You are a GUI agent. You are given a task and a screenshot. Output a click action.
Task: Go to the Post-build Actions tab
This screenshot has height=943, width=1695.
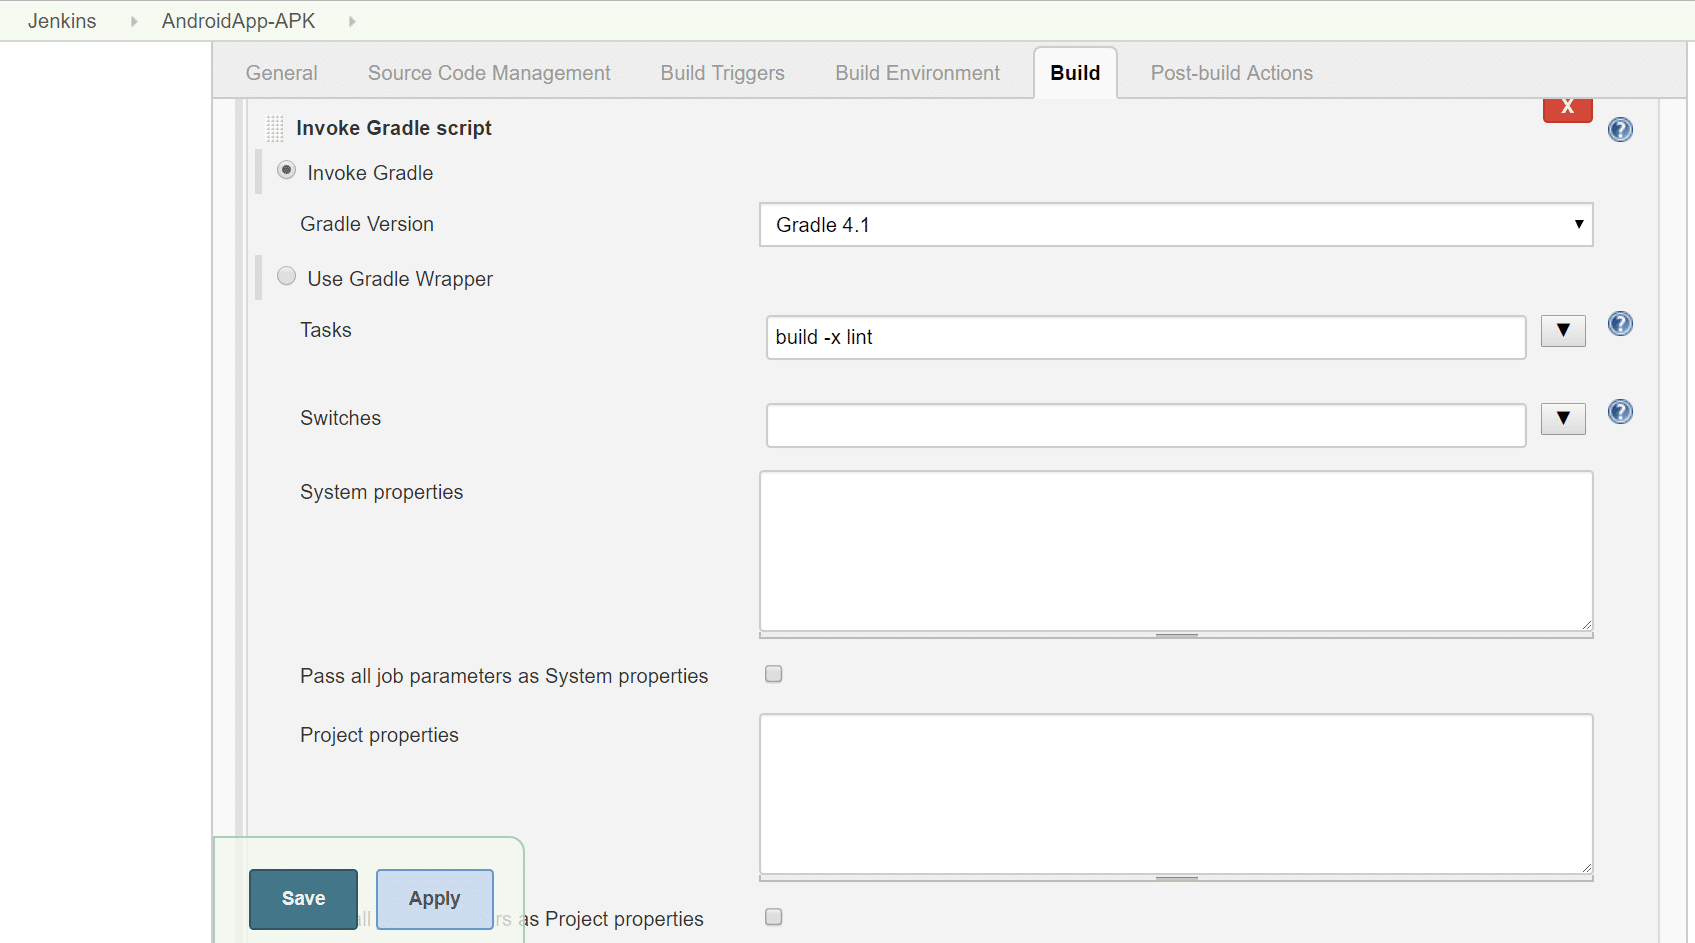(1231, 73)
